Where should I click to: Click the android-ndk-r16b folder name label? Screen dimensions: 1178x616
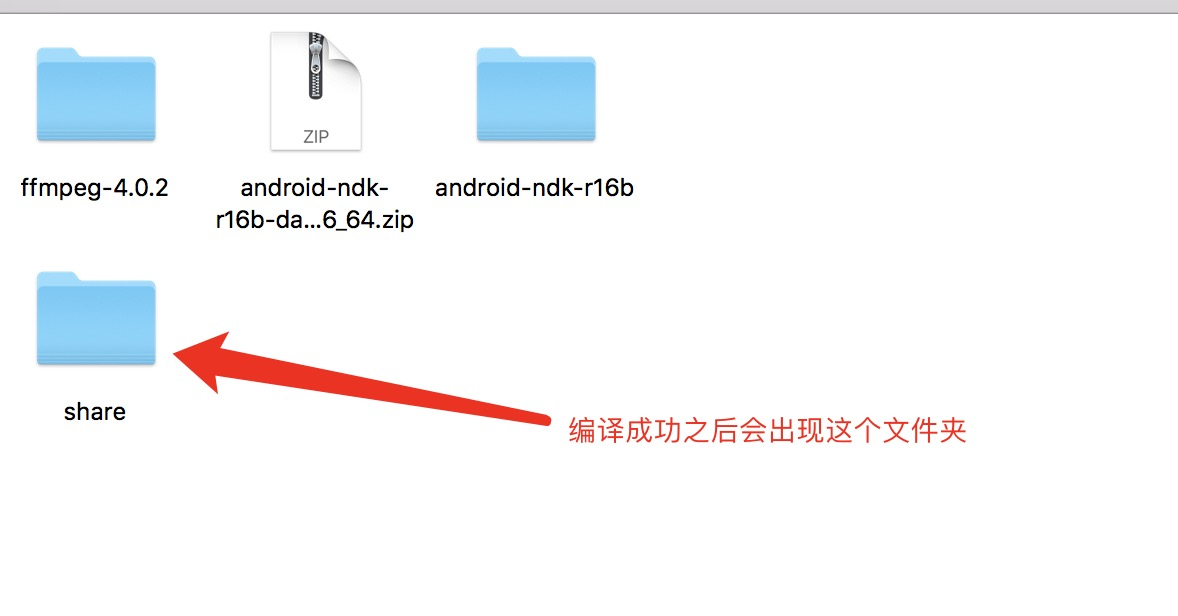coord(534,188)
